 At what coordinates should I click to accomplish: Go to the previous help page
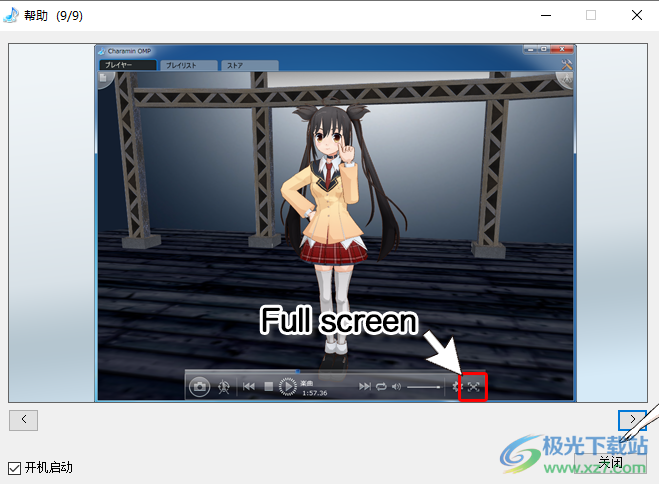point(24,420)
